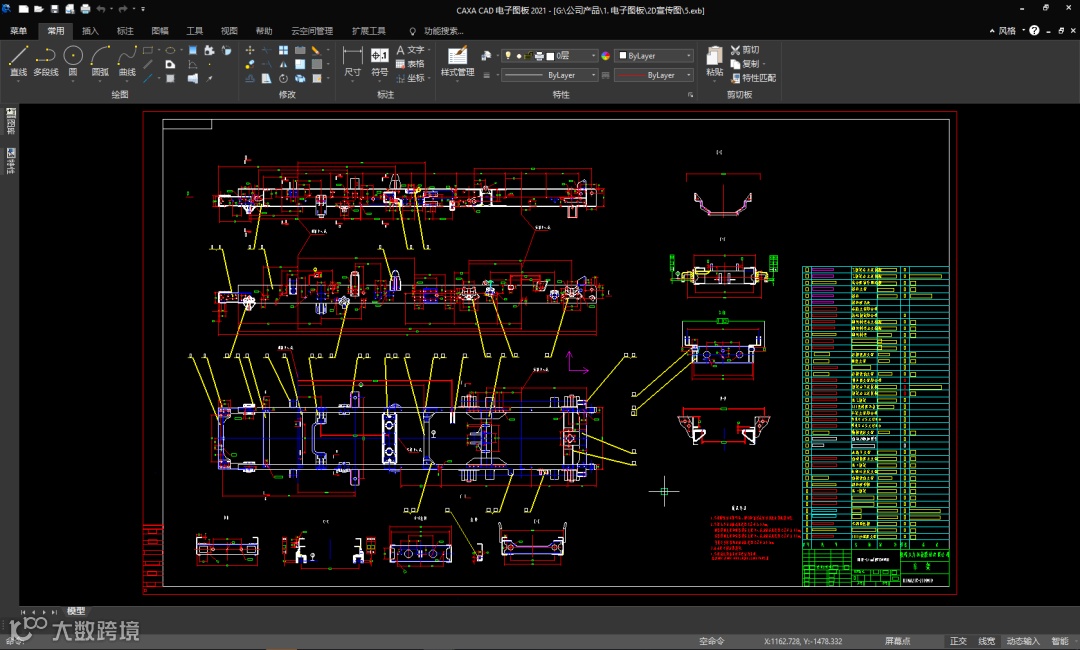This screenshot has height=650, width=1080.
Task: Click the 尺寸 dimension tool
Action: point(353,60)
